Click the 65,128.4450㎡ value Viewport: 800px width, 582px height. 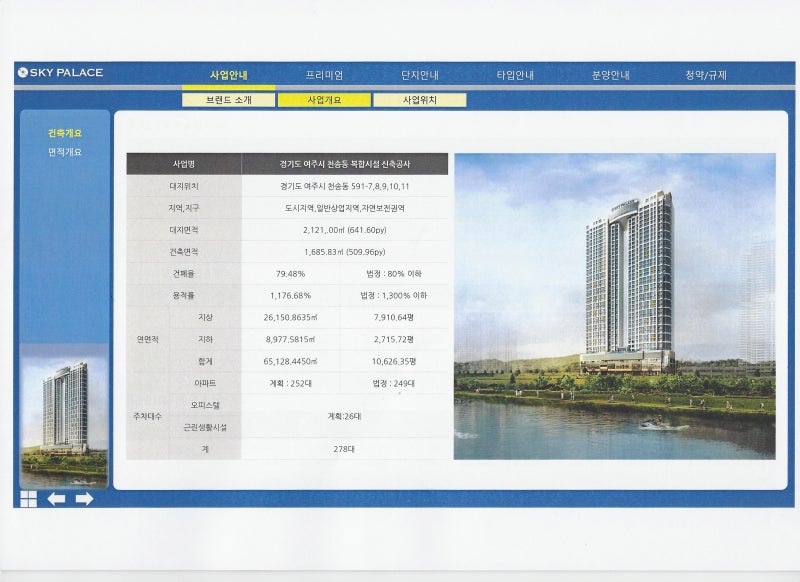(290, 361)
